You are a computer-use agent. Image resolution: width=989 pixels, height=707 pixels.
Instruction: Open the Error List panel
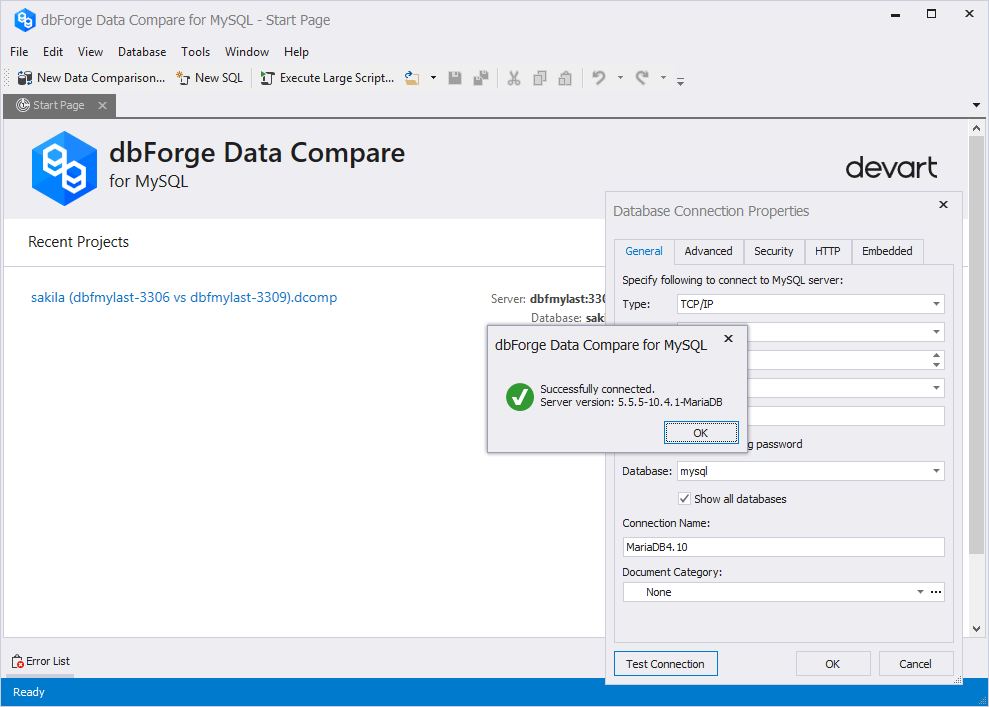41,661
